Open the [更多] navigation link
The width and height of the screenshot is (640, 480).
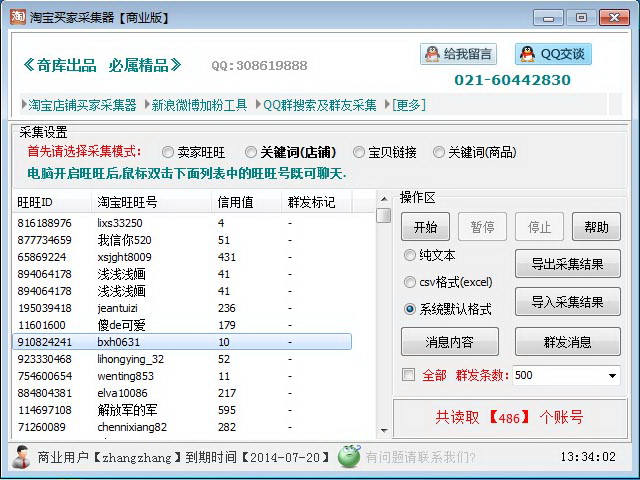click(x=409, y=105)
